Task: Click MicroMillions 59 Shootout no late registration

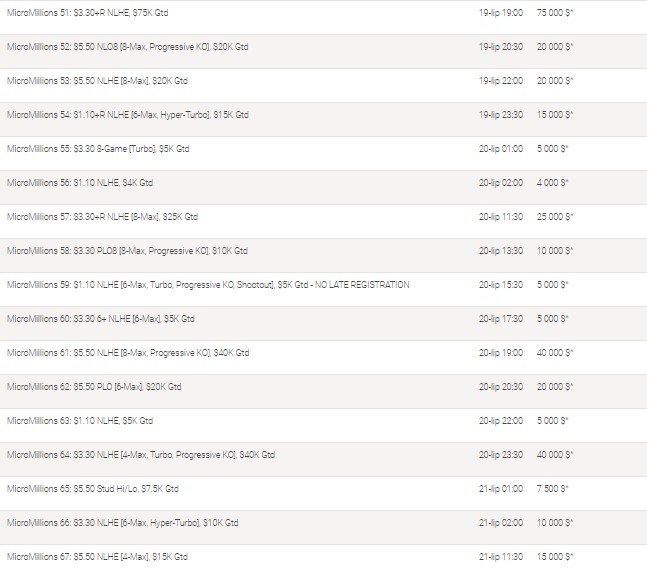Action: click(207, 285)
